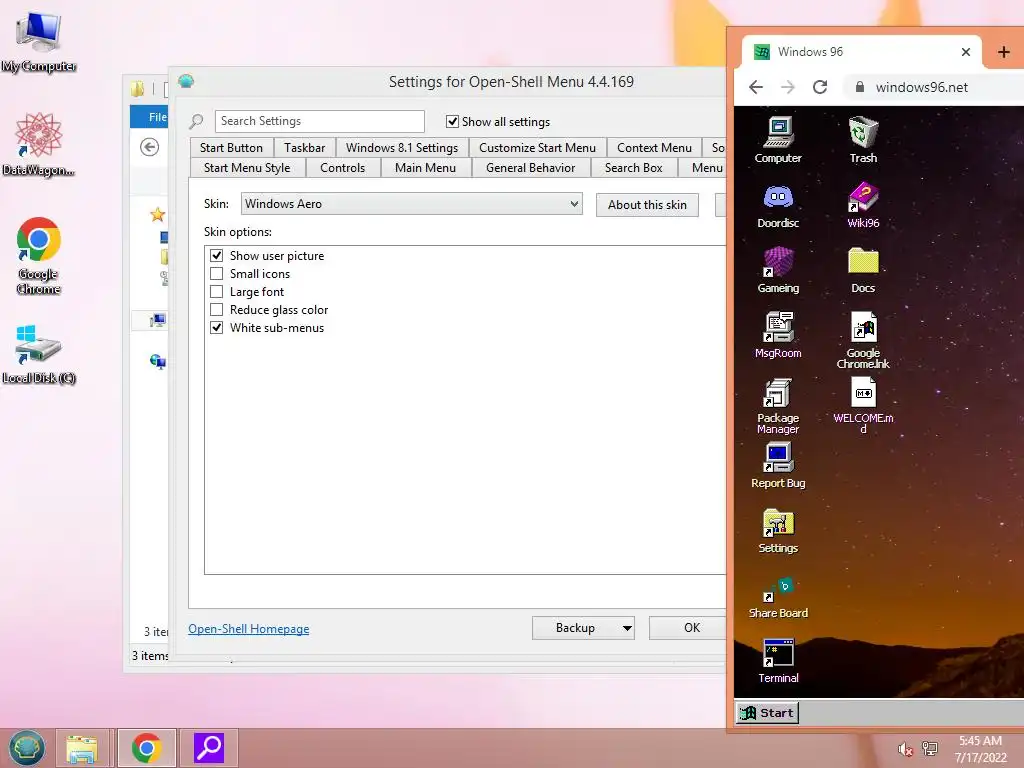The height and width of the screenshot is (768, 1024).
Task: Open the DataWagon desktop shortcut
Action: (39, 144)
